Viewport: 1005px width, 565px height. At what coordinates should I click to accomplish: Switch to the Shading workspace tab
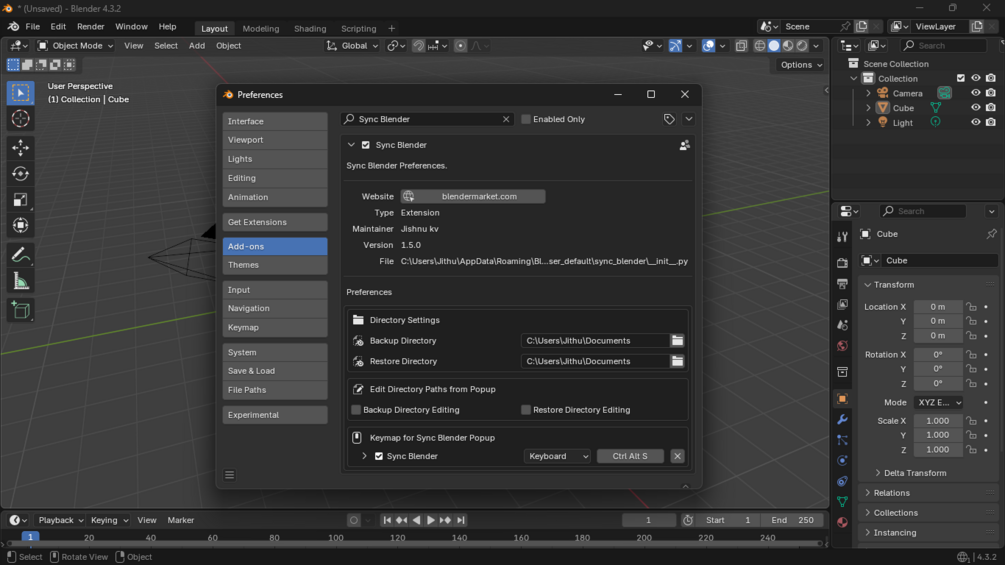click(310, 28)
